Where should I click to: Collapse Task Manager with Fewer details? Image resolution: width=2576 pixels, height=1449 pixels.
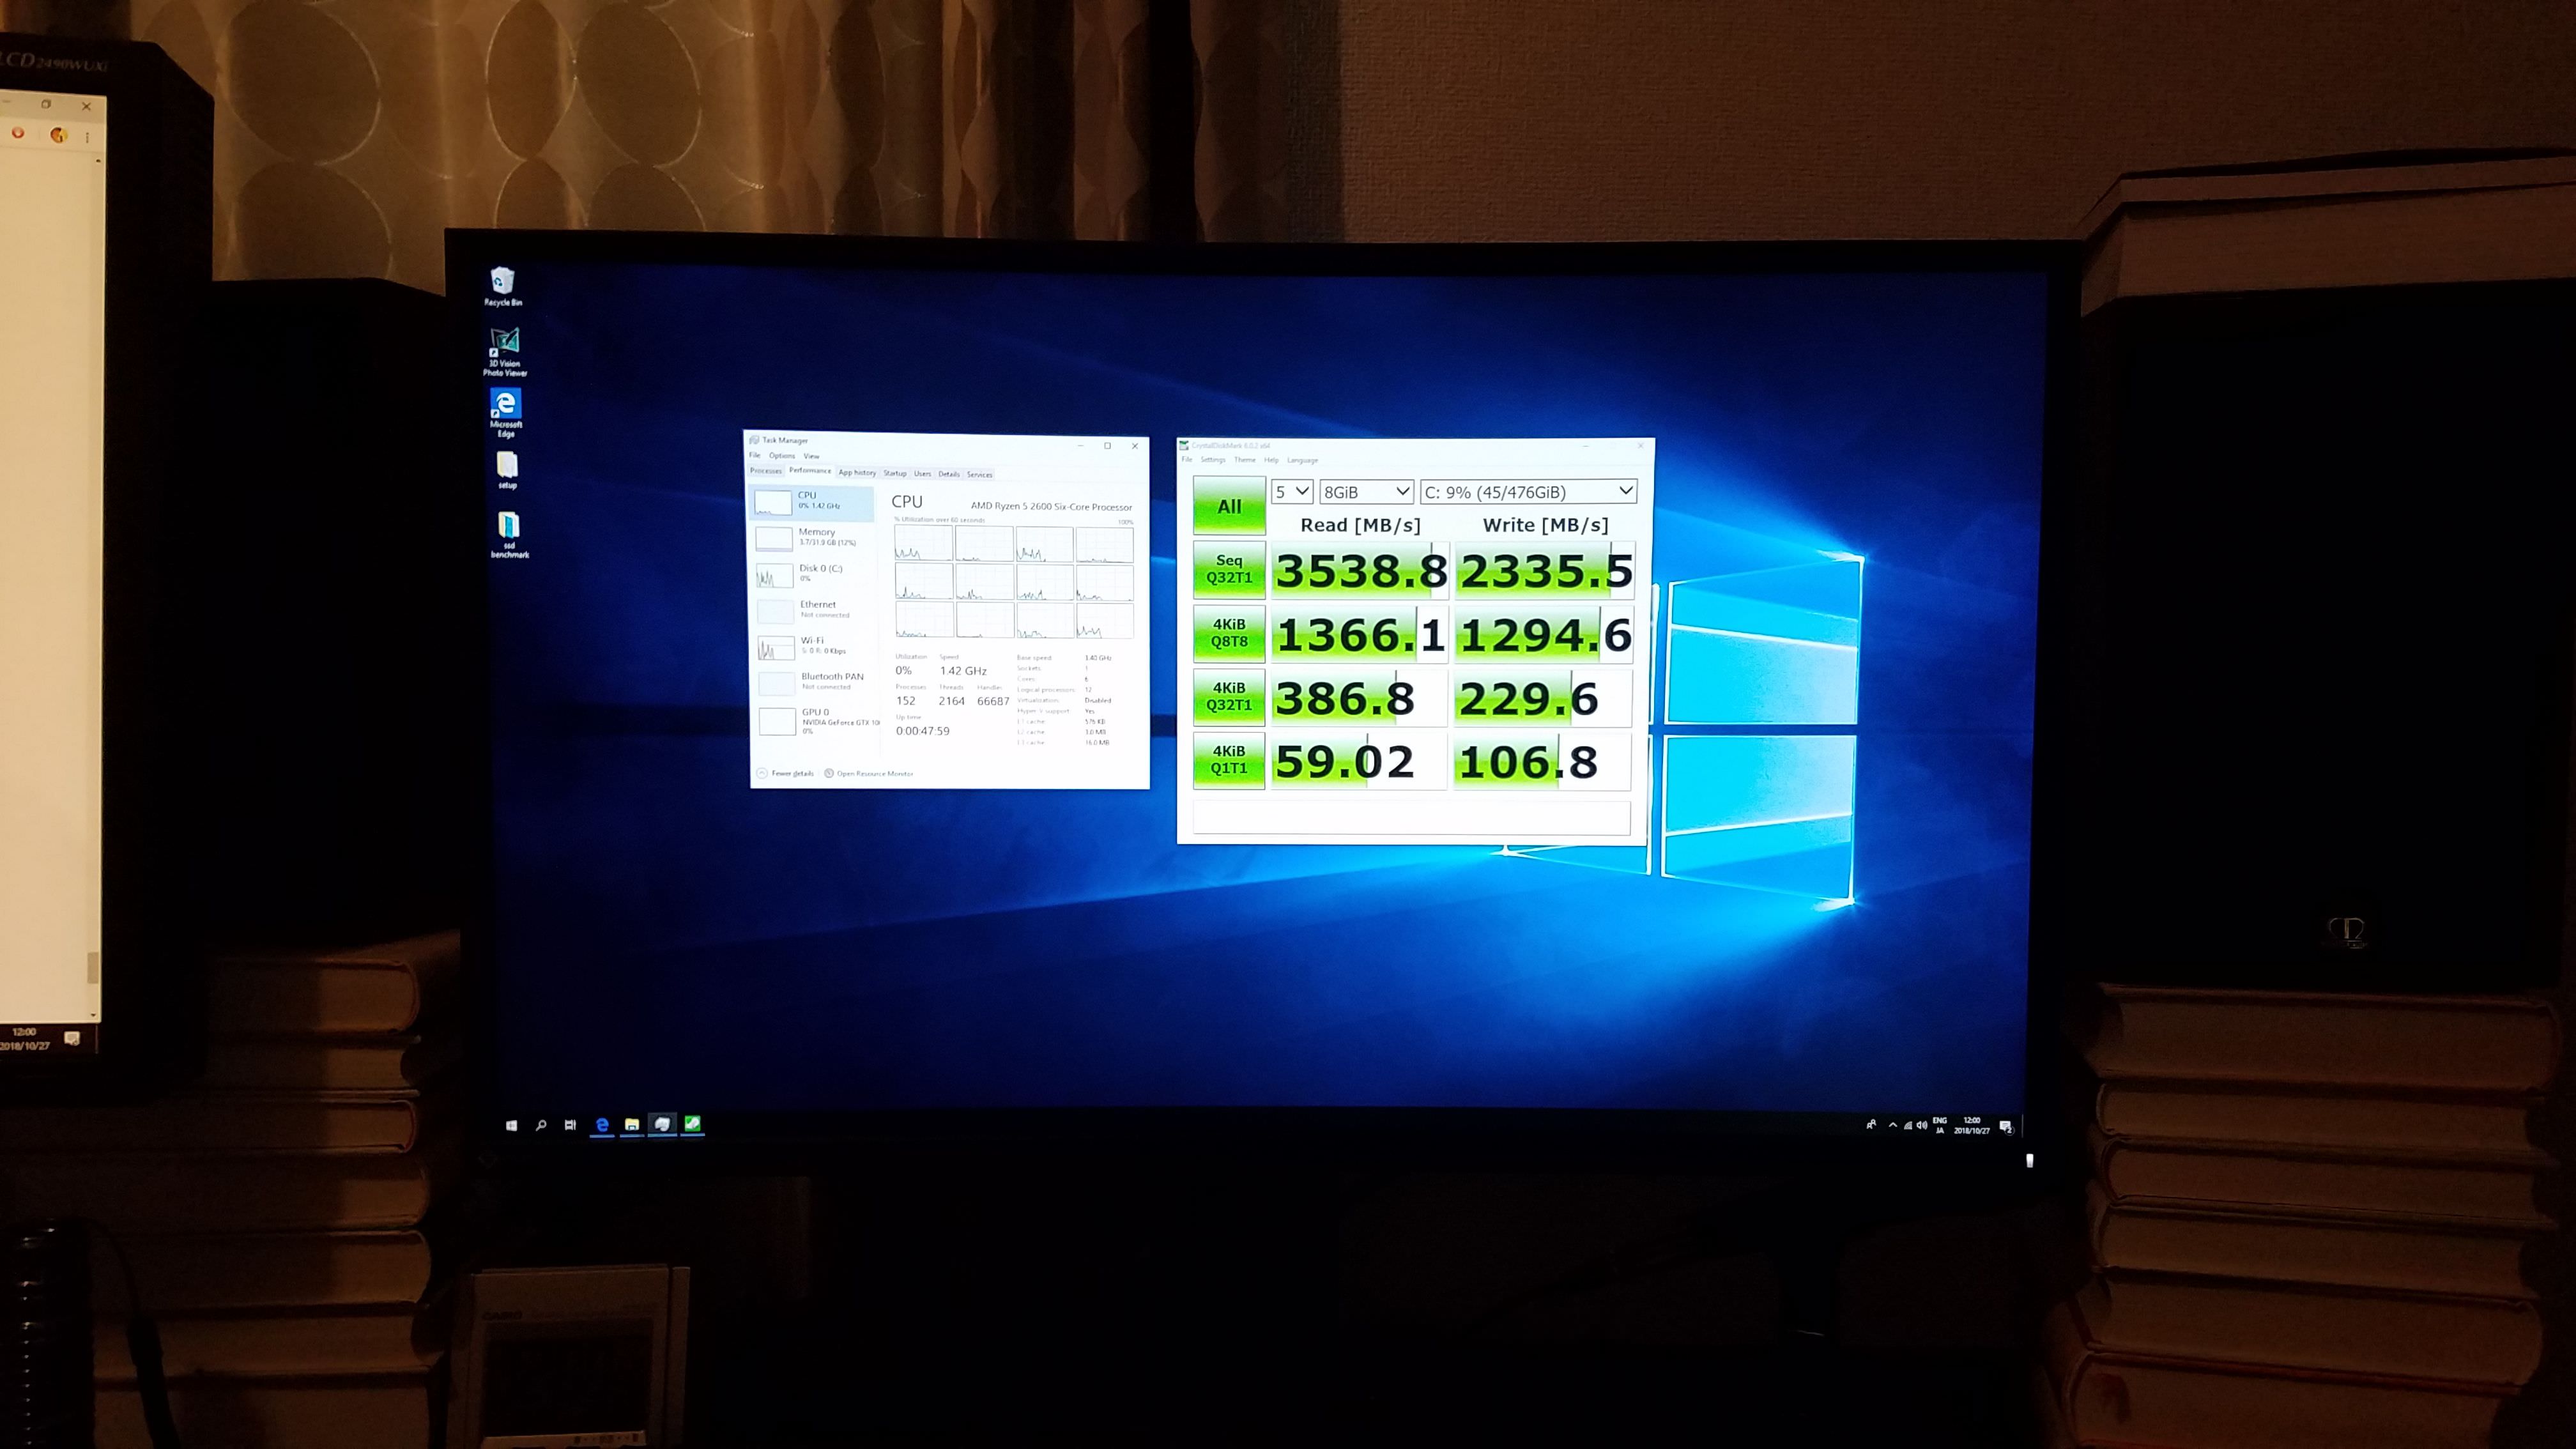(x=792, y=774)
